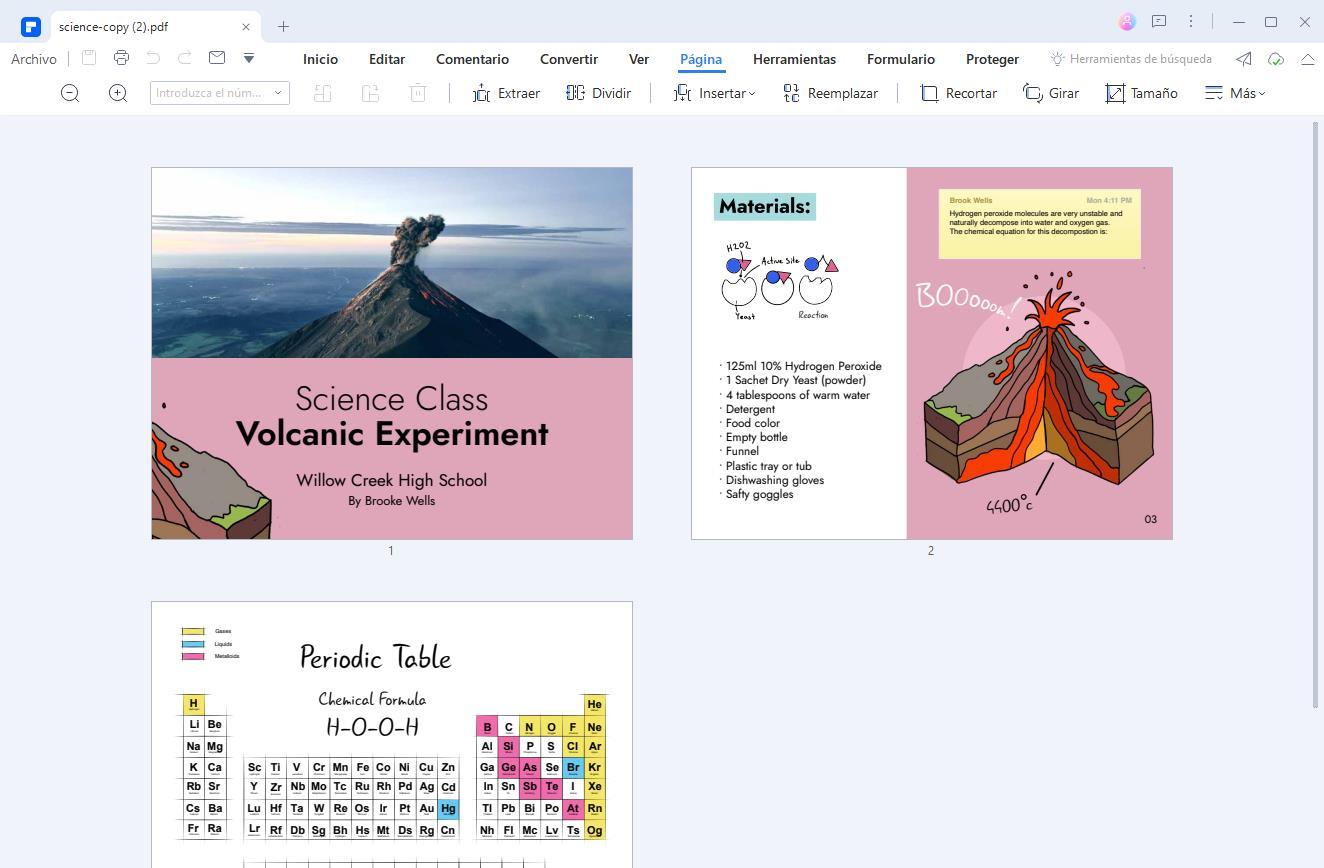Select the Extraer pages tool
Viewport: 1324px width, 868px height.
(506, 93)
